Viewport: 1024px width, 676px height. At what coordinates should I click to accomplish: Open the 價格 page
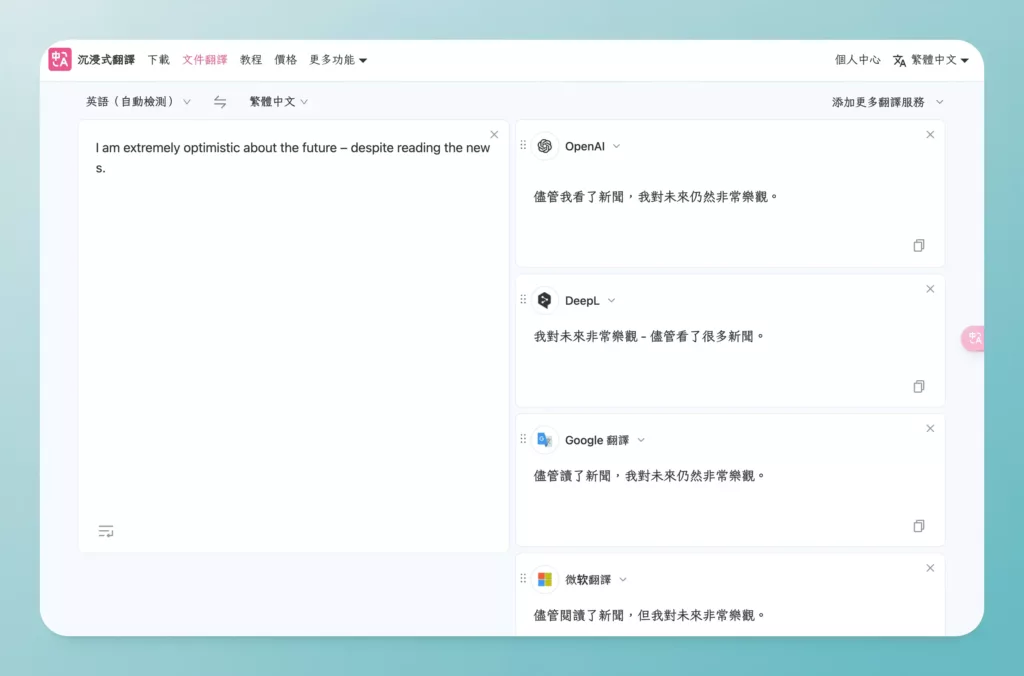pyautogui.click(x=285, y=60)
